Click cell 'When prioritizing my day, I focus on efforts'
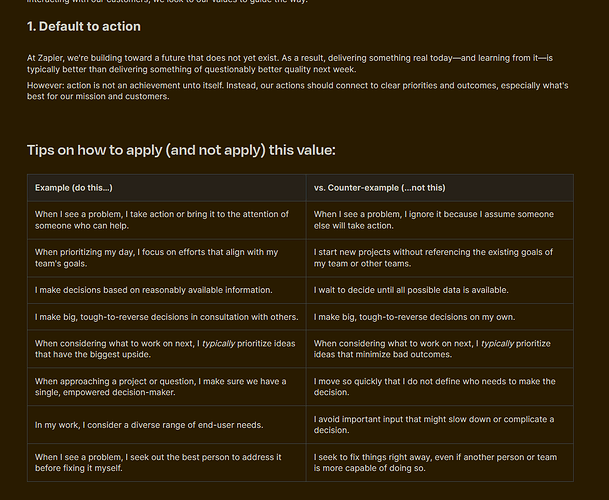Image resolution: width=609 pixels, height=500 pixels. point(167,258)
